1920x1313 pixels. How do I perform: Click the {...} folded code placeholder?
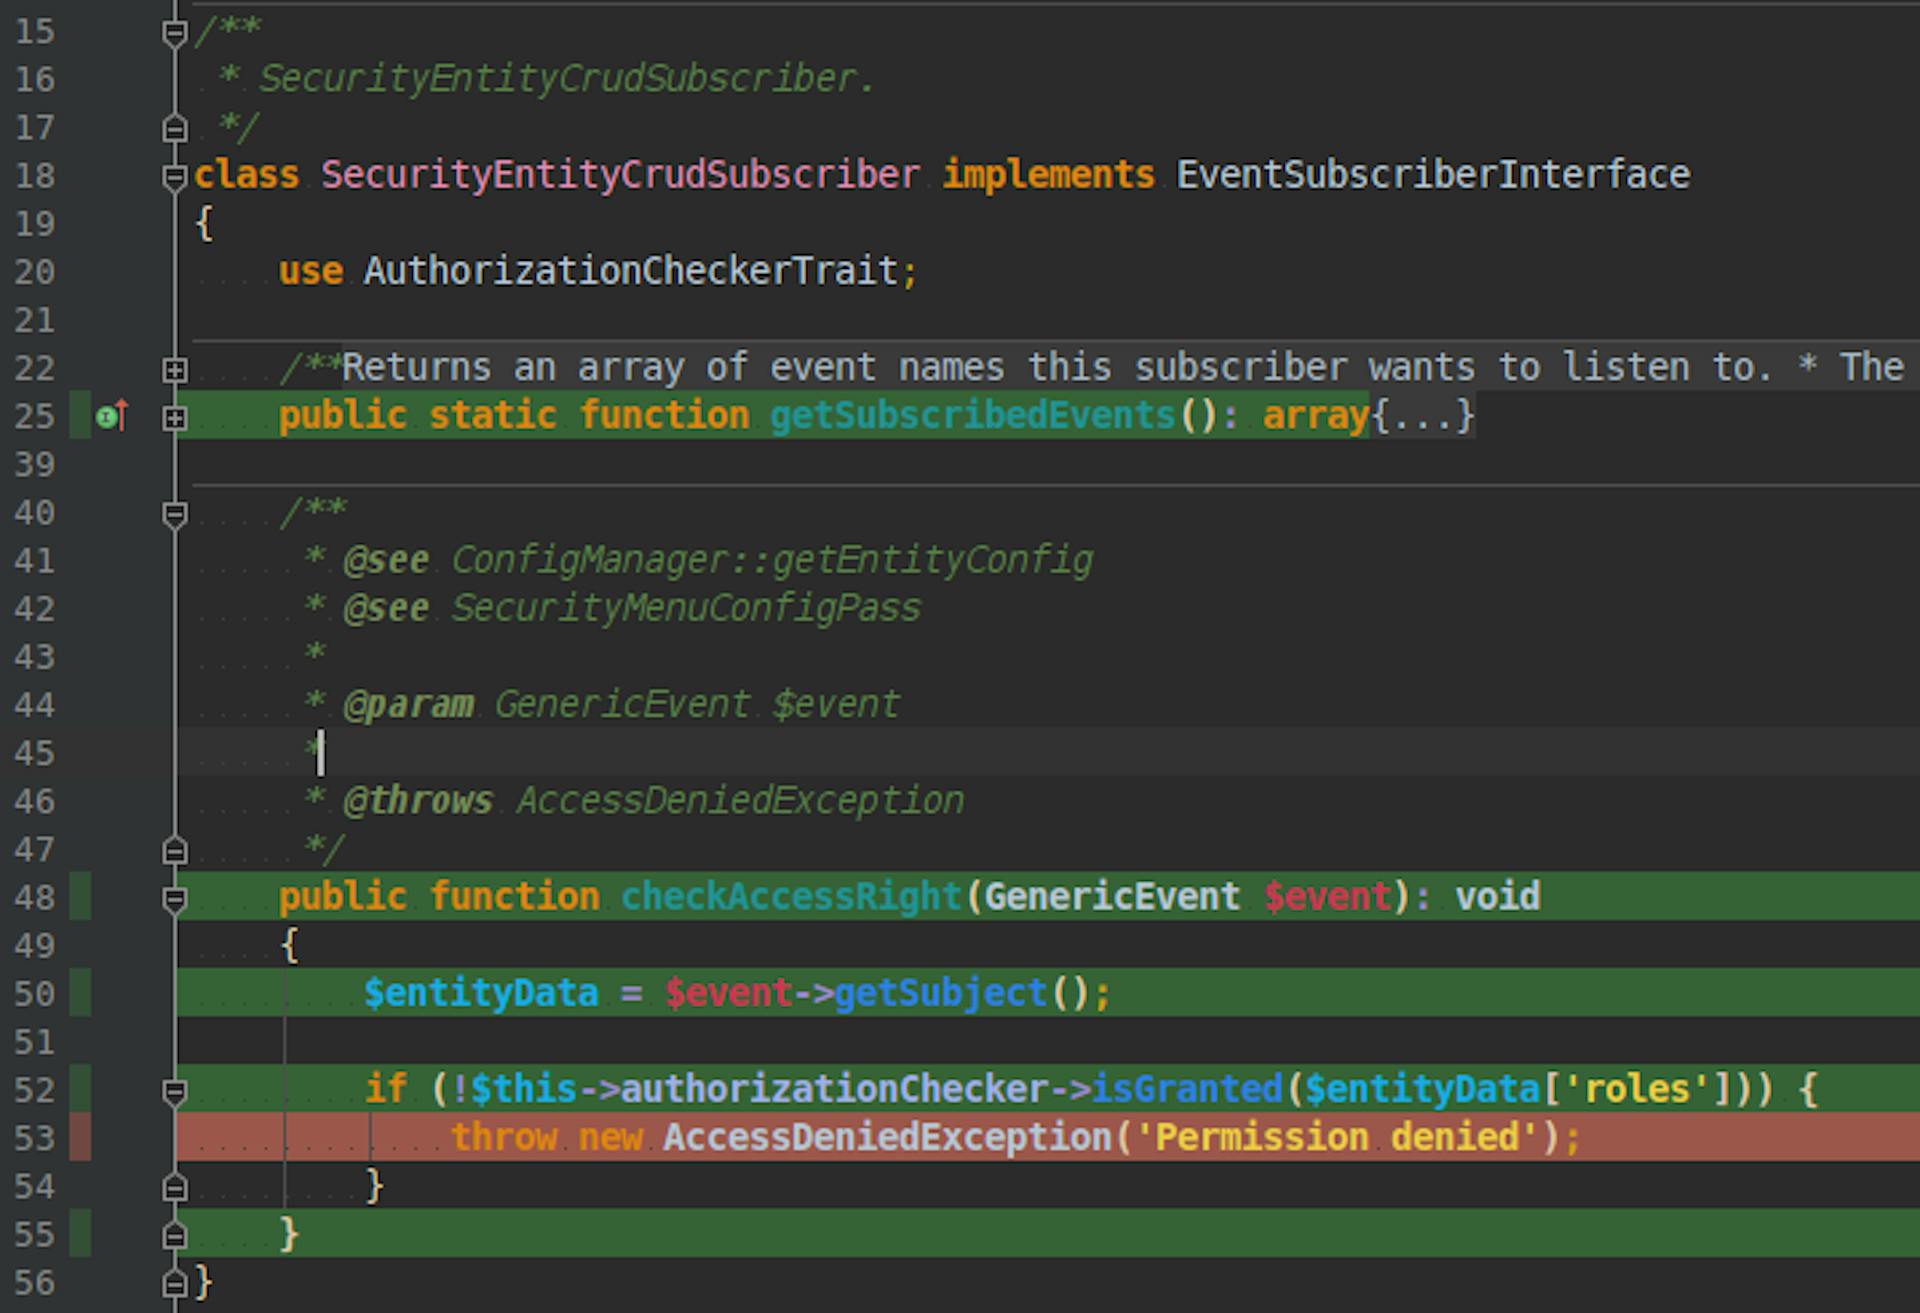point(1422,416)
